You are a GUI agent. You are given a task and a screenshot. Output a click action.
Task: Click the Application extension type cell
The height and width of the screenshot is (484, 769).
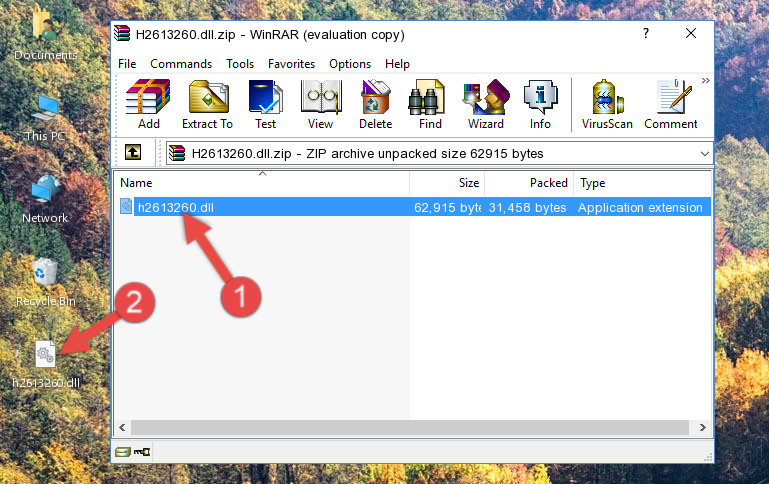click(640, 207)
